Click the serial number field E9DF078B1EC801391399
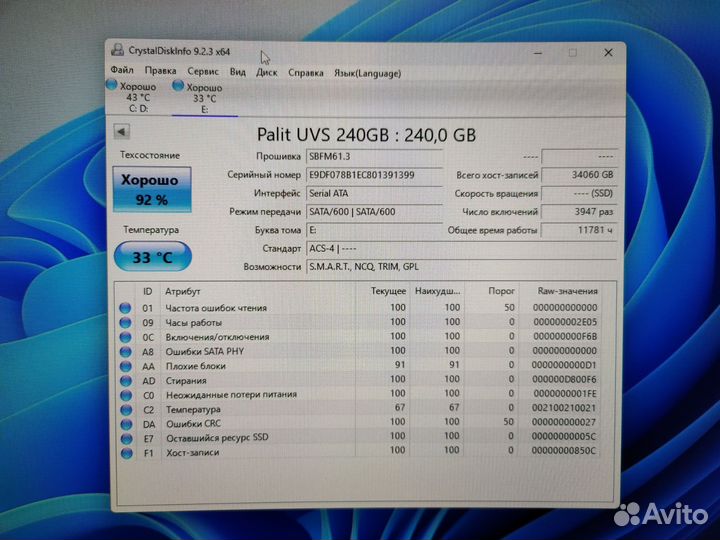 coord(374,175)
